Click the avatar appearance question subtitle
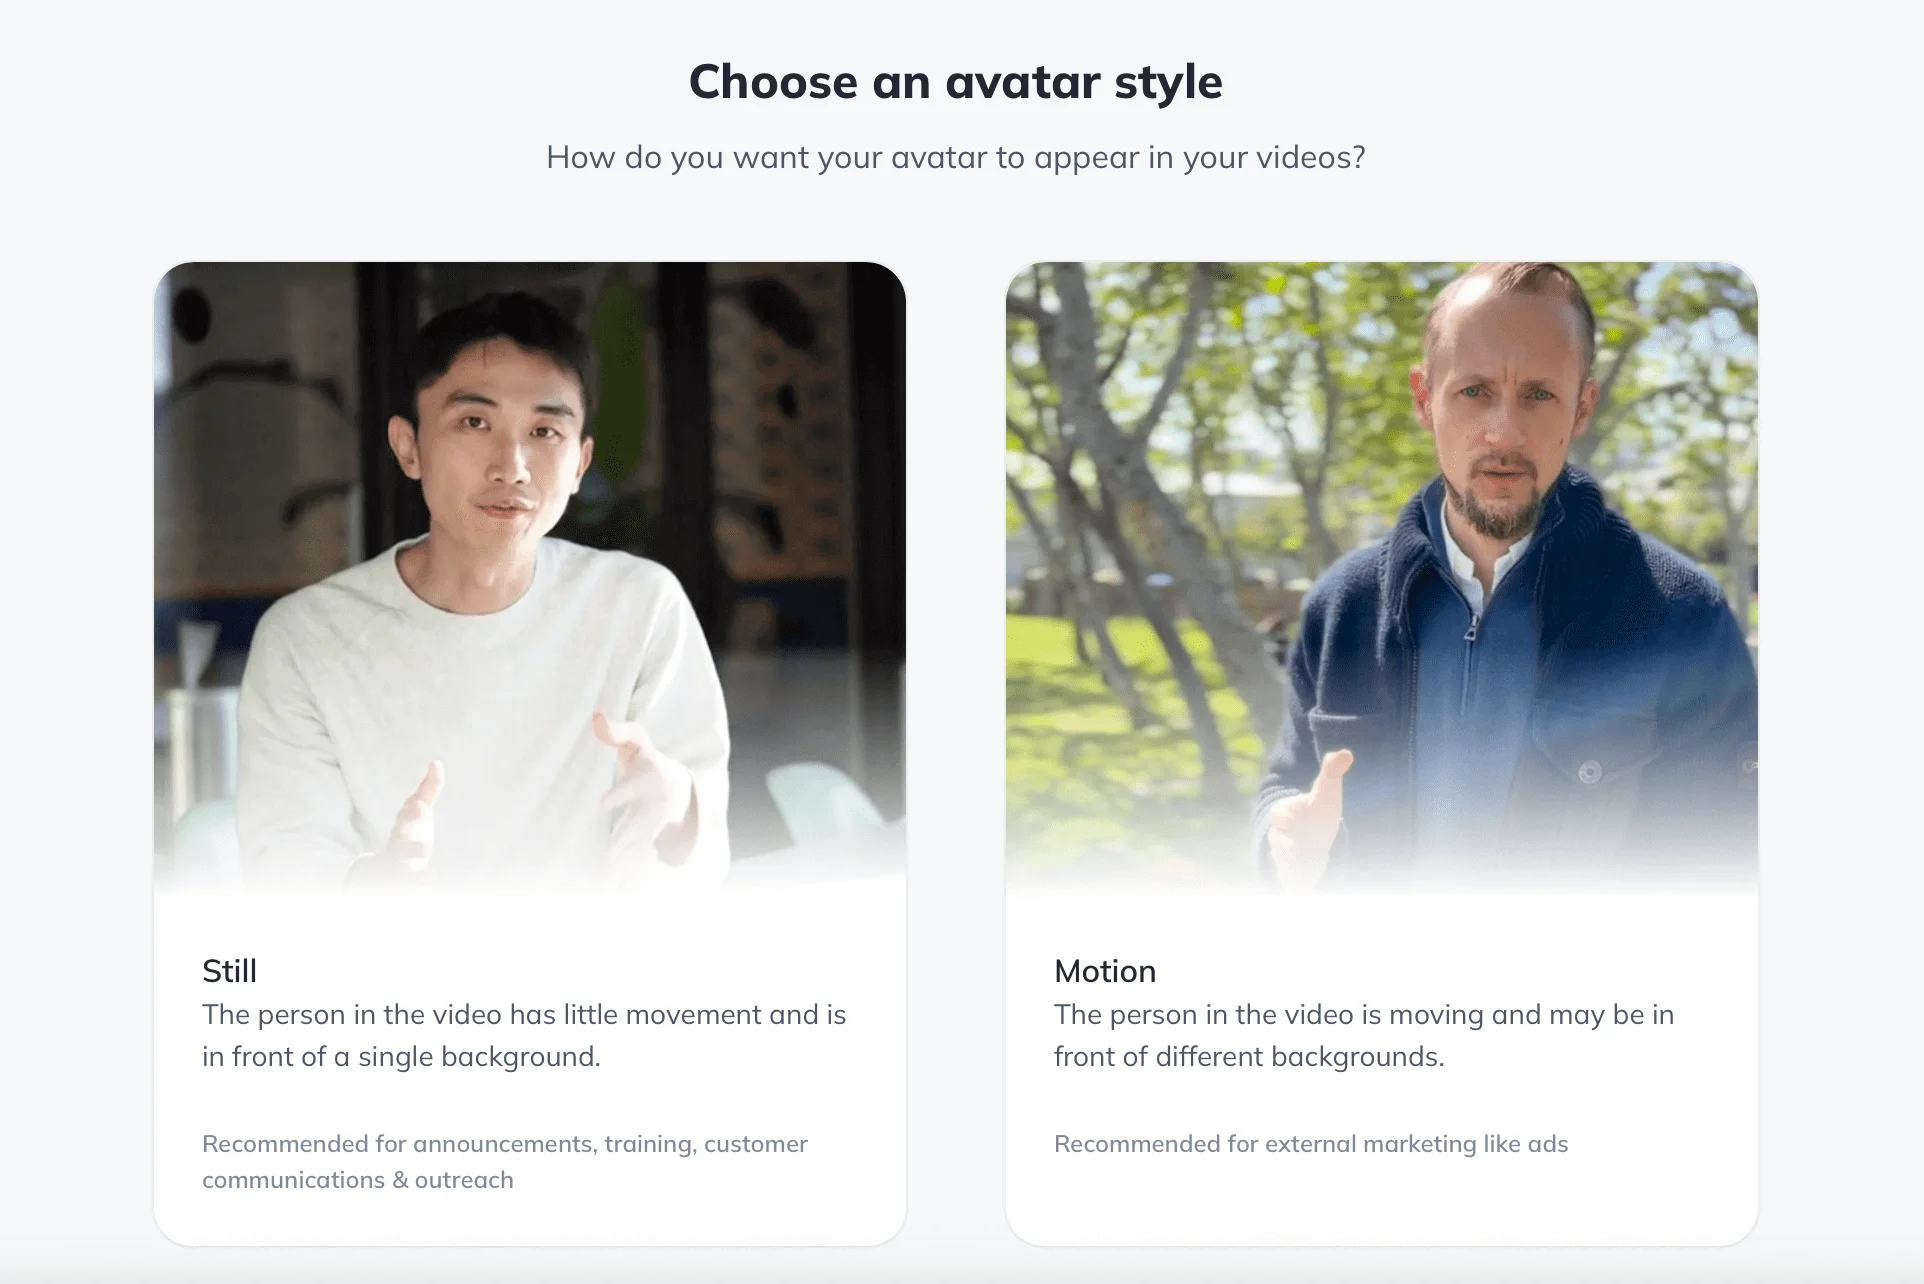Screen dimensions: 1924x1284 [x=956, y=157]
